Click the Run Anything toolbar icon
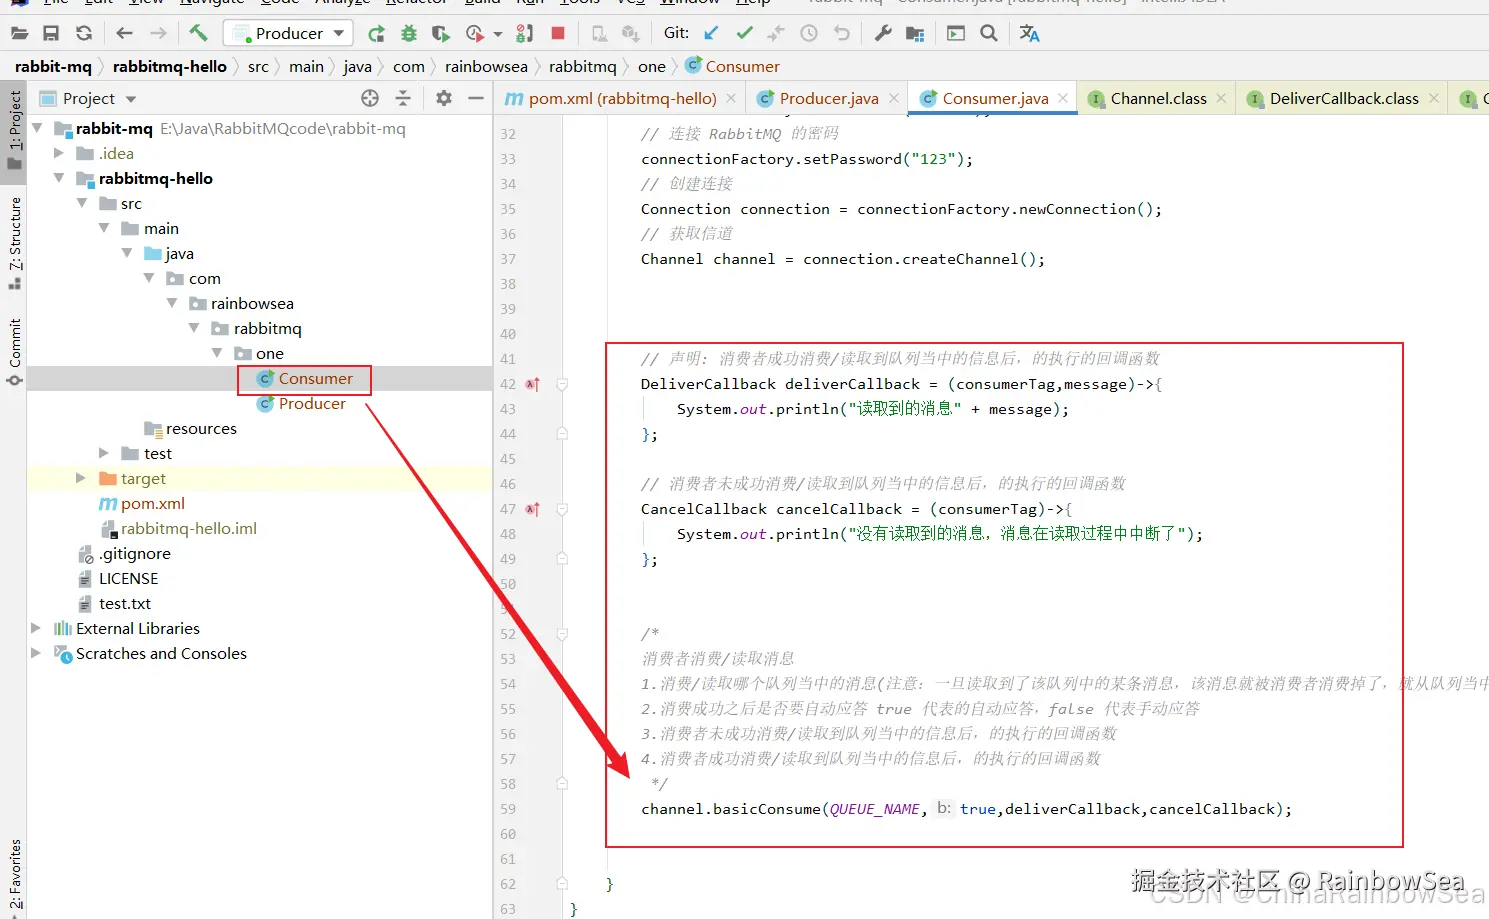This screenshot has width=1489, height=919. [956, 34]
